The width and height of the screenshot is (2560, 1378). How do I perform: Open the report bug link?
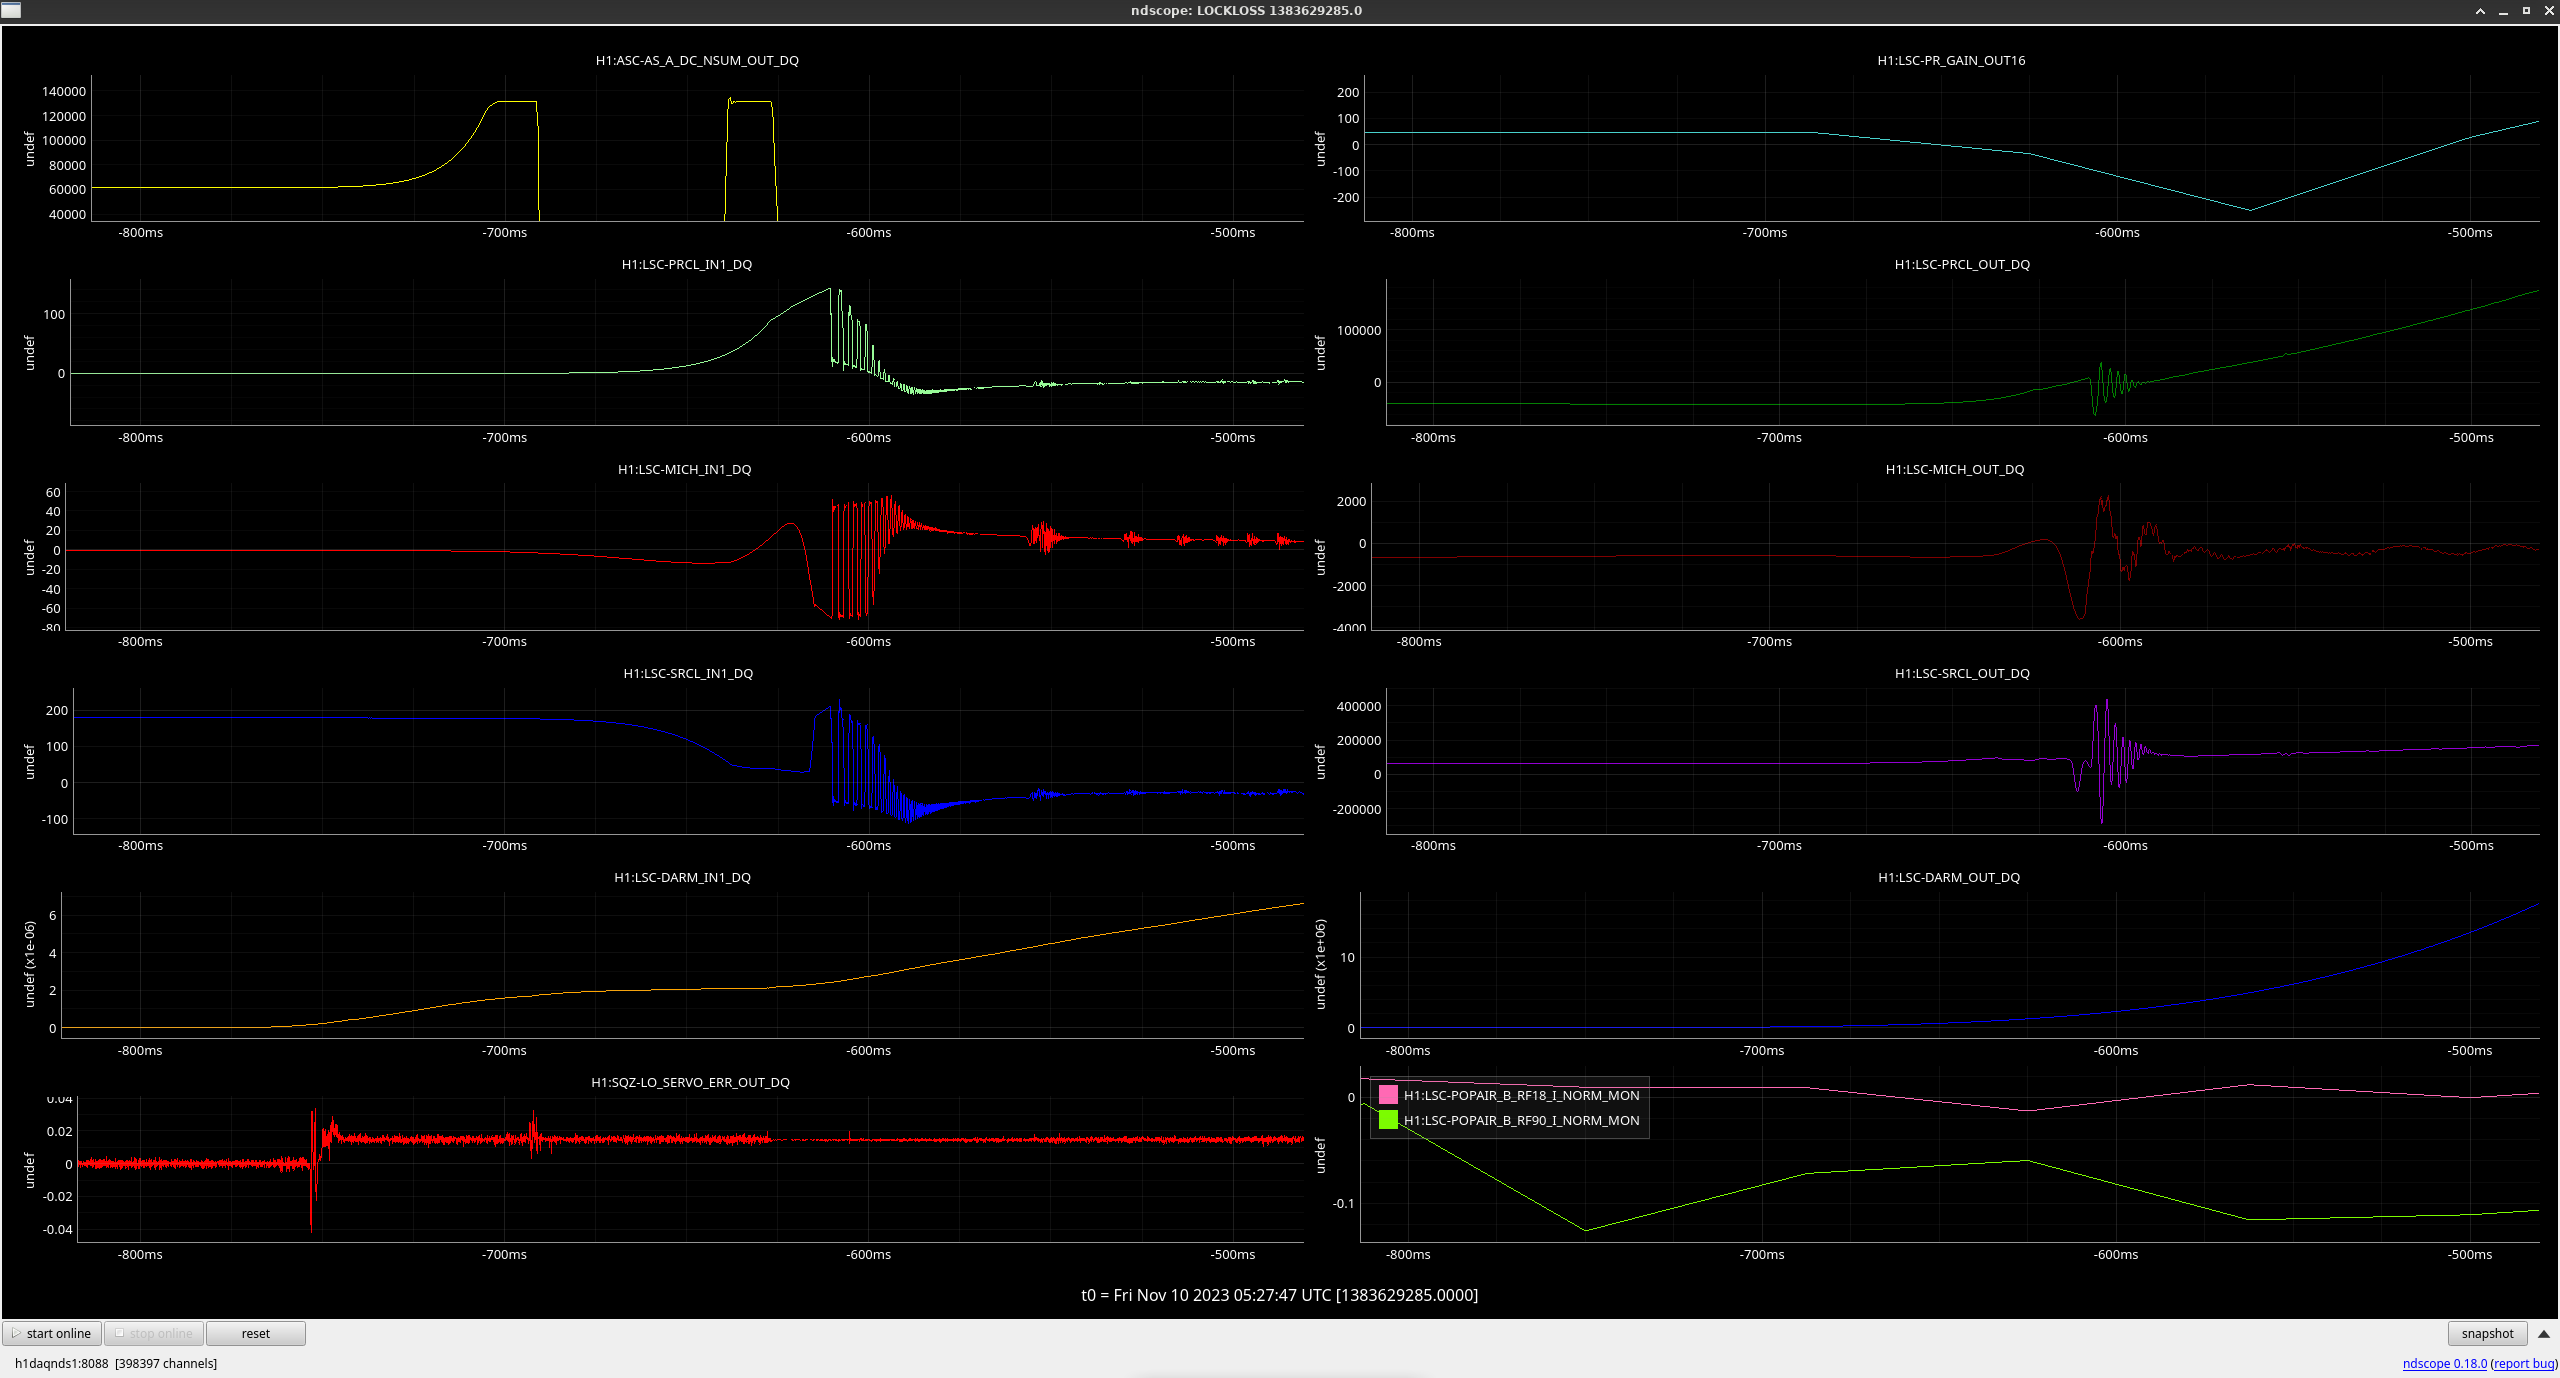click(x=2524, y=1363)
